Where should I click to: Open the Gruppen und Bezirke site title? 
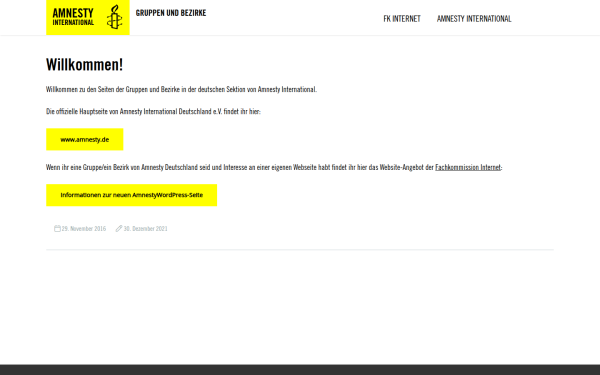tap(171, 13)
